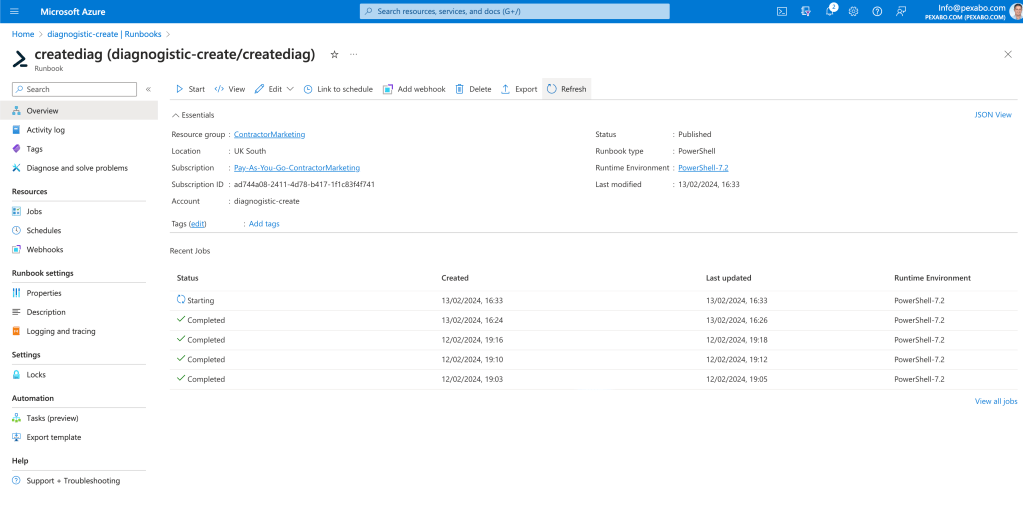Open the notifications bell
The height and width of the screenshot is (523, 1023).
(830, 12)
